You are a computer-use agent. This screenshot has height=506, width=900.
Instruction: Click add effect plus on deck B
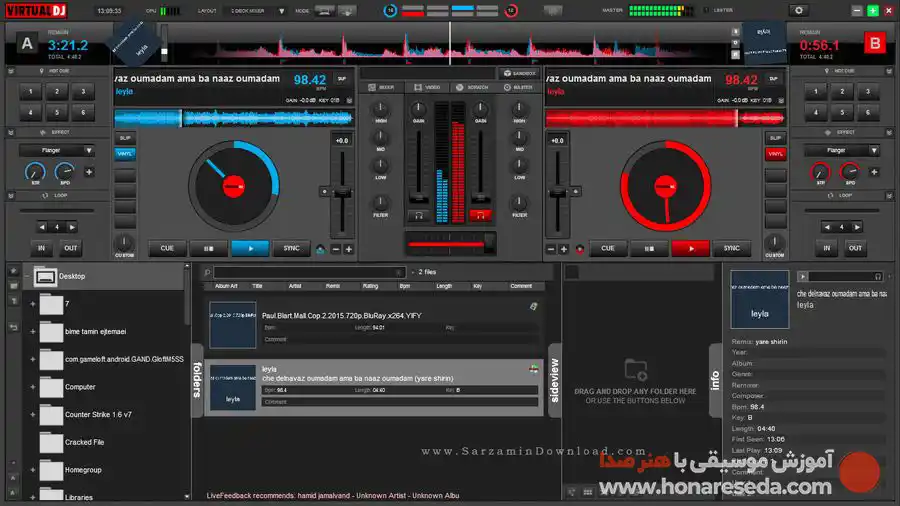pos(874,172)
